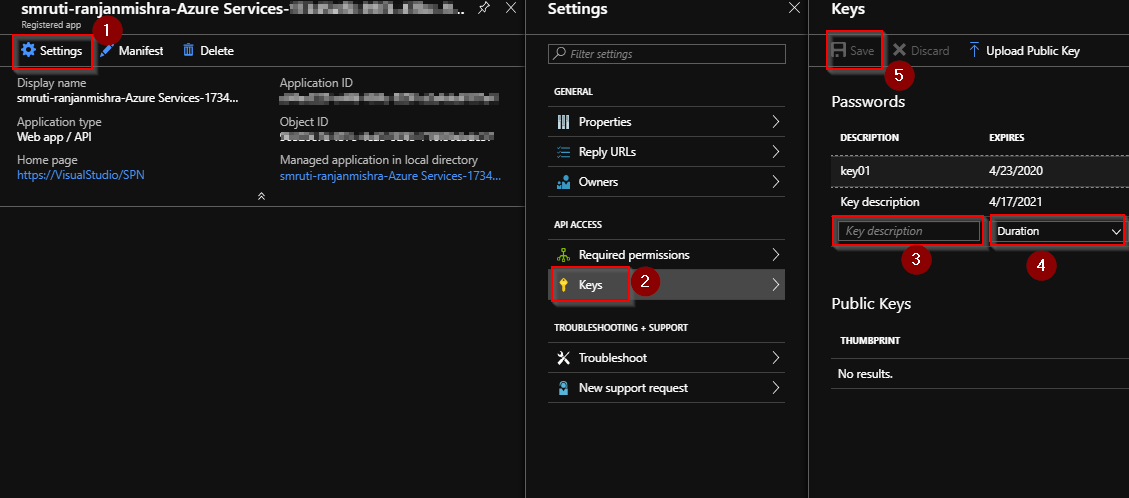Open the managed application link
Image resolution: width=1129 pixels, height=498 pixels.
pos(390,175)
